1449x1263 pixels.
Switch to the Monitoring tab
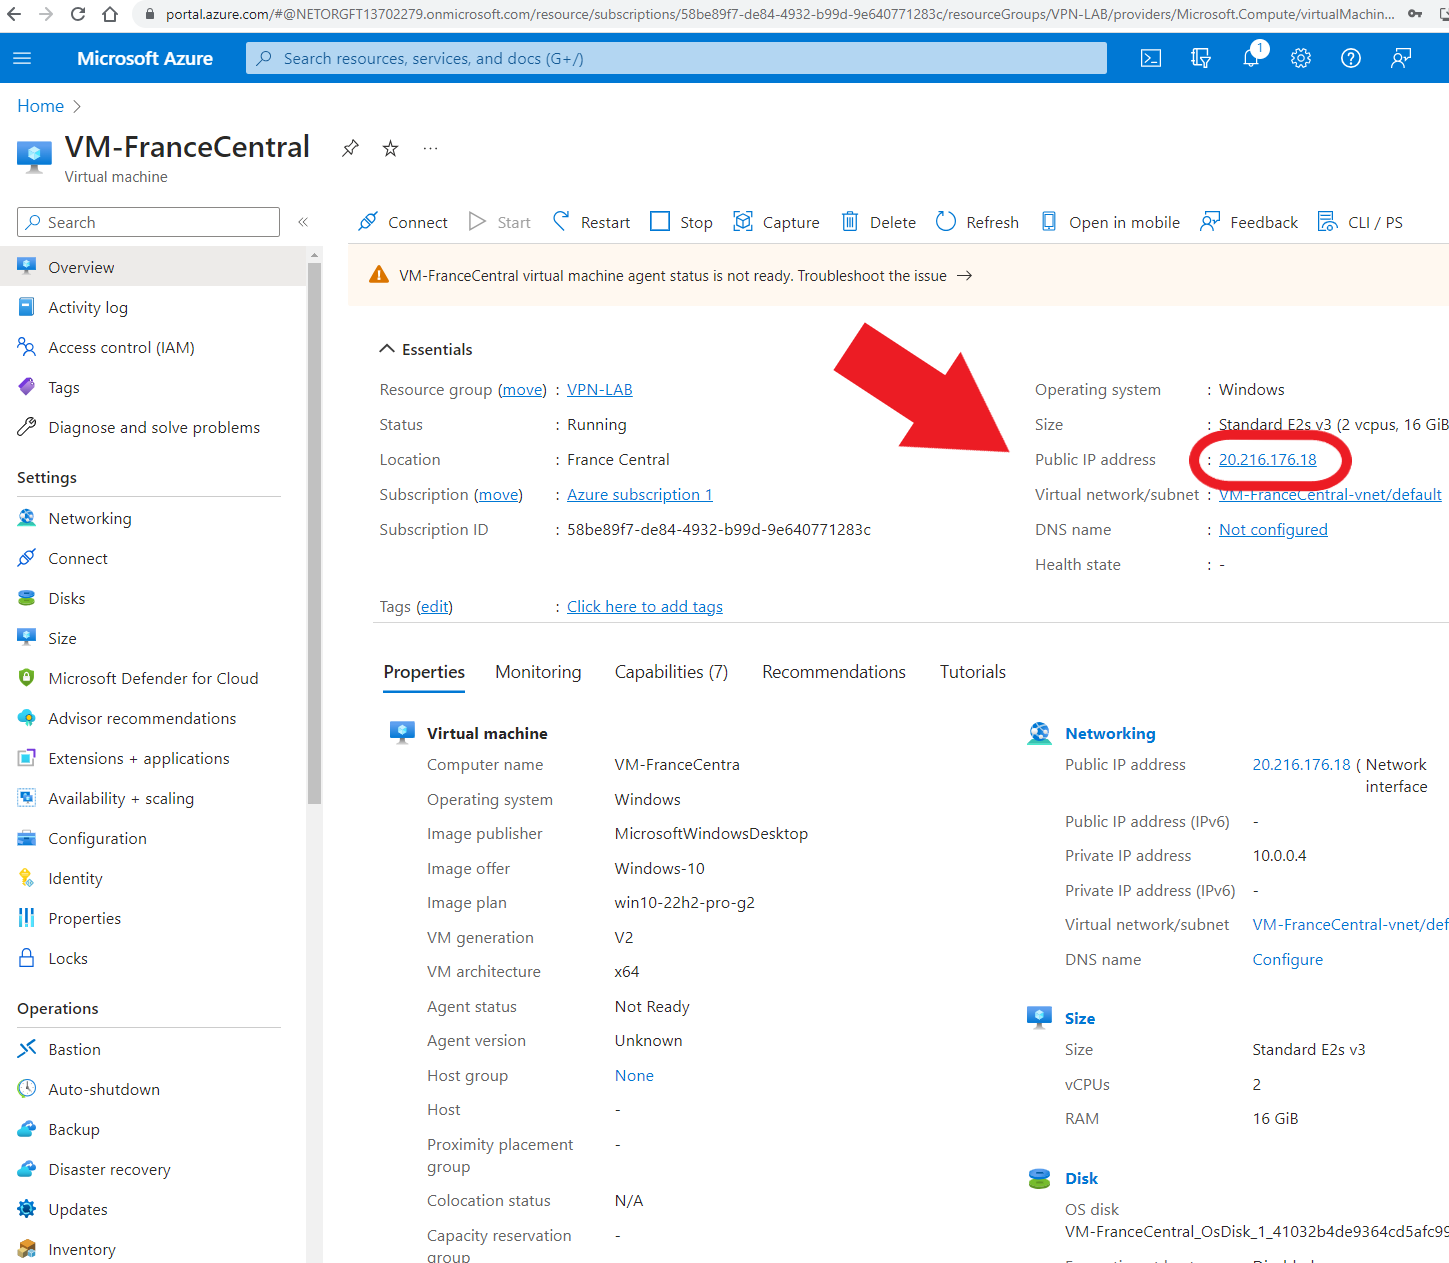[538, 672]
